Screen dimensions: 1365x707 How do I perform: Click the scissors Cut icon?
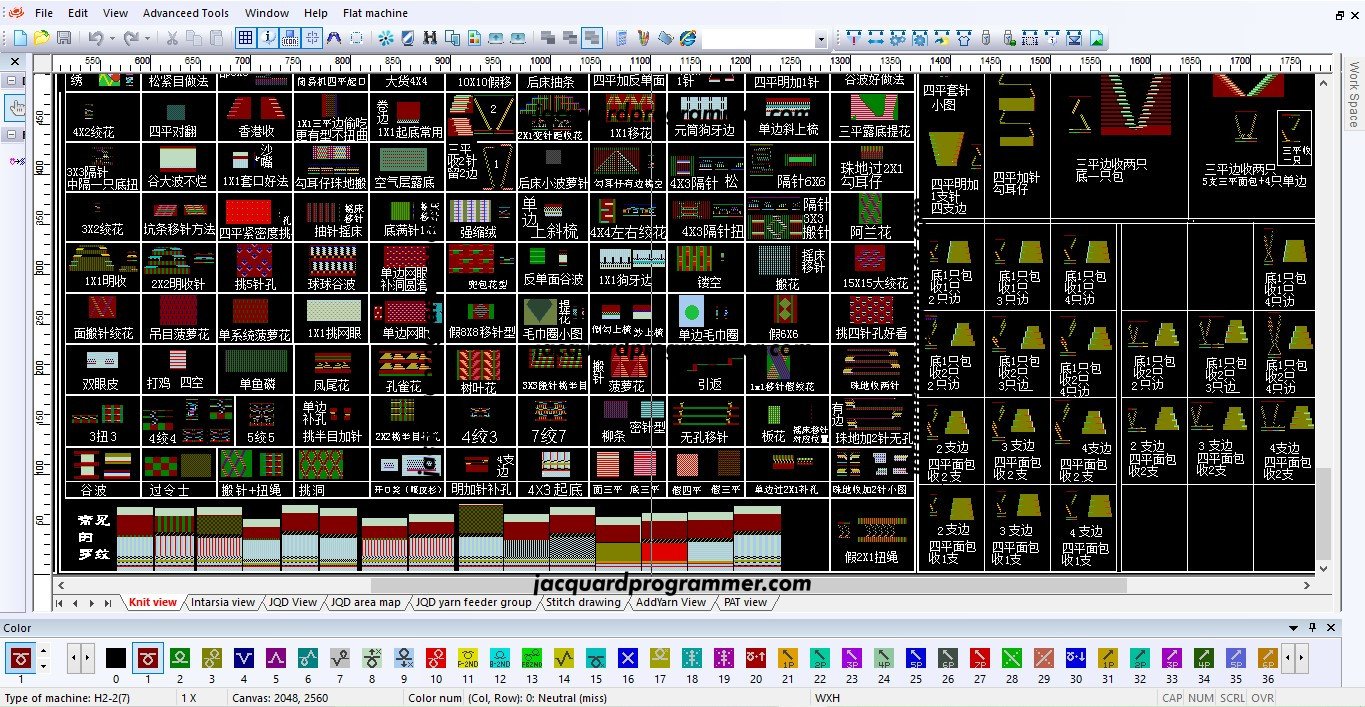tap(172, 38)
